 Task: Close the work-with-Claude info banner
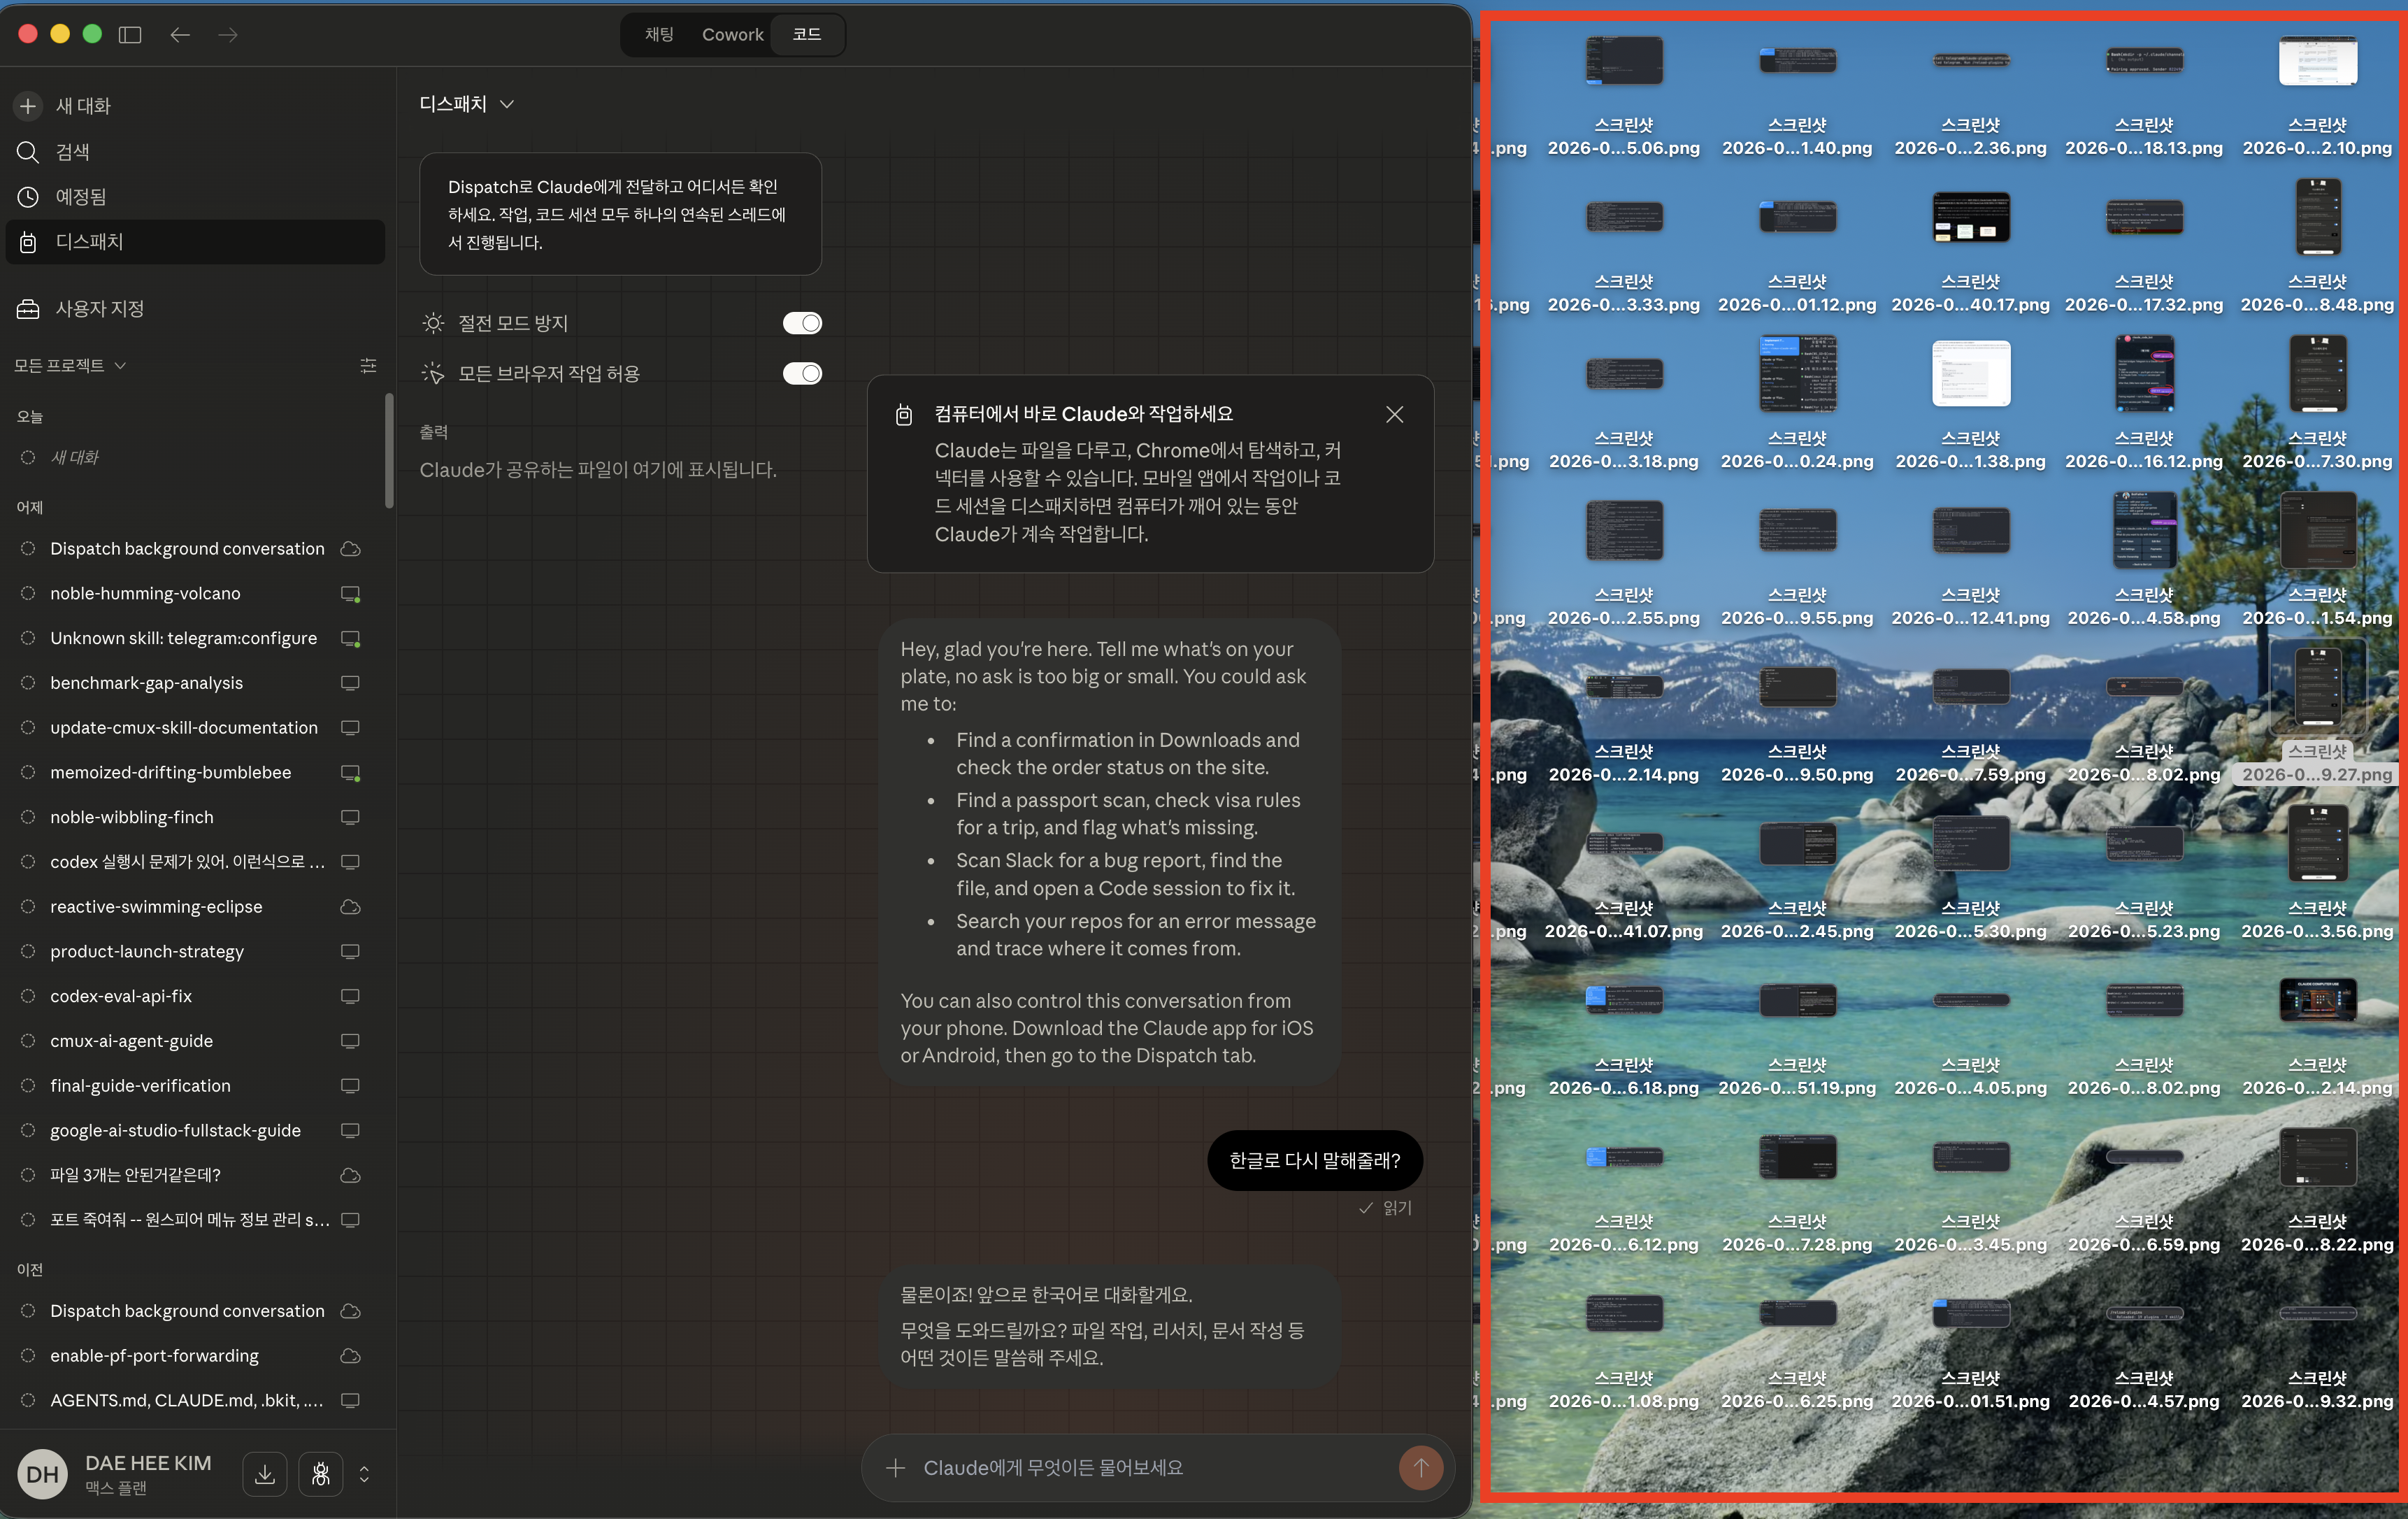click(1394, 414)
